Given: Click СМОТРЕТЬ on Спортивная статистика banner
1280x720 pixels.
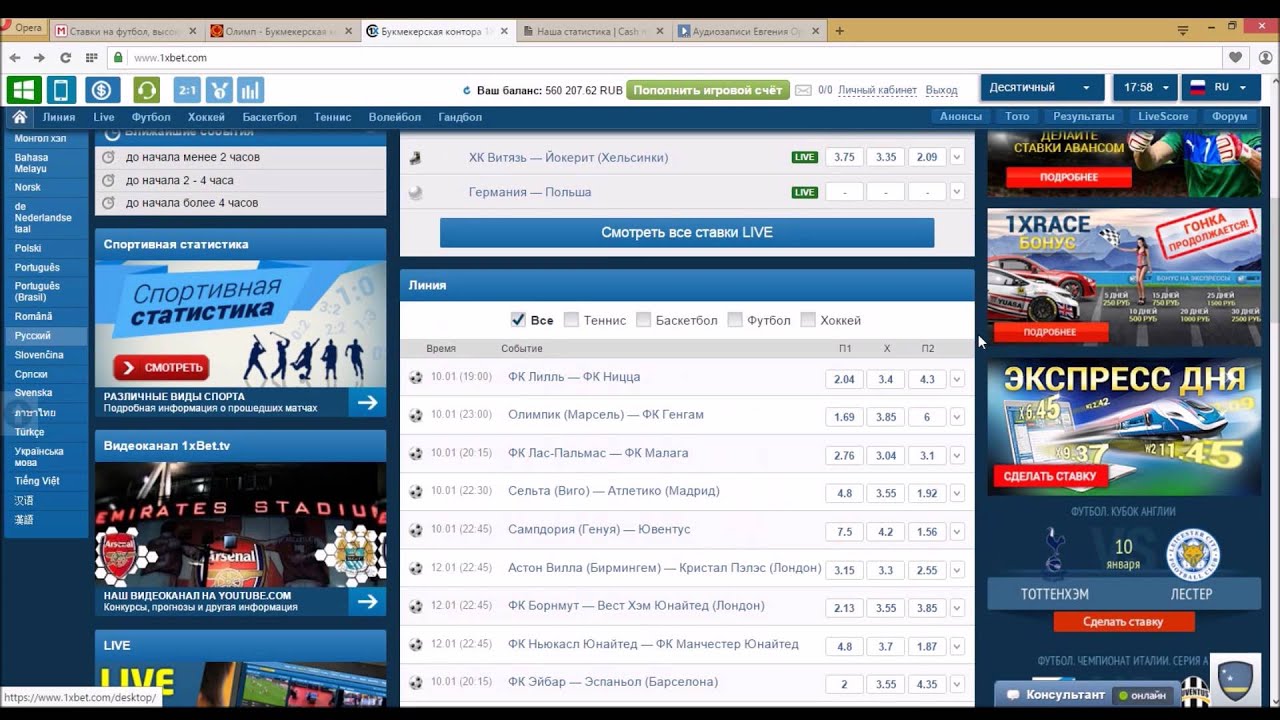Looking at the screenshot, I should 161,367.
